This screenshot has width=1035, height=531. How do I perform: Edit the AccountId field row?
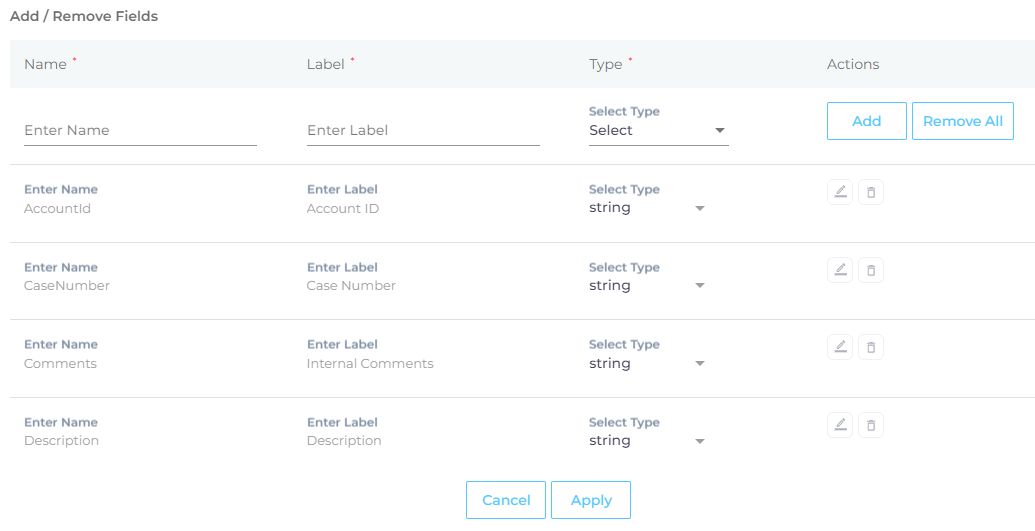840,192
